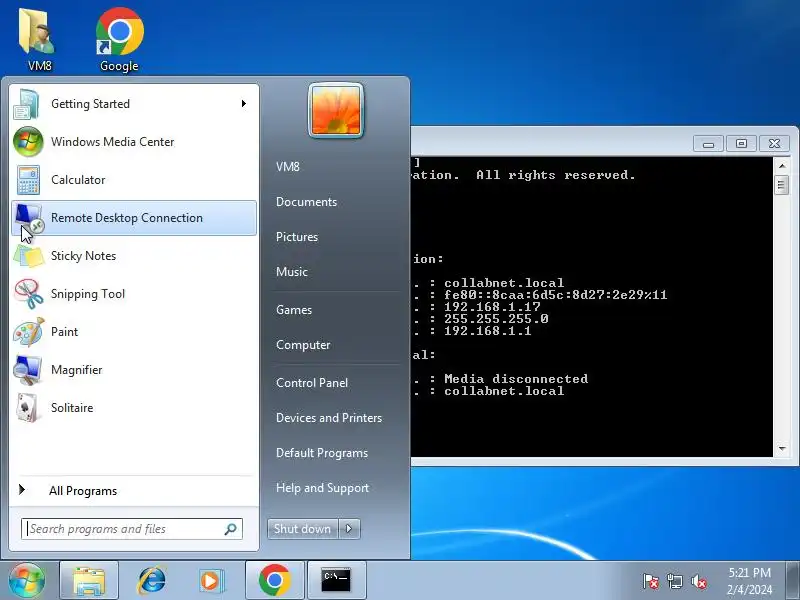This screenshot has height=600, width=800.
Task: Open Music from Start menu
Action: point(292,272)
